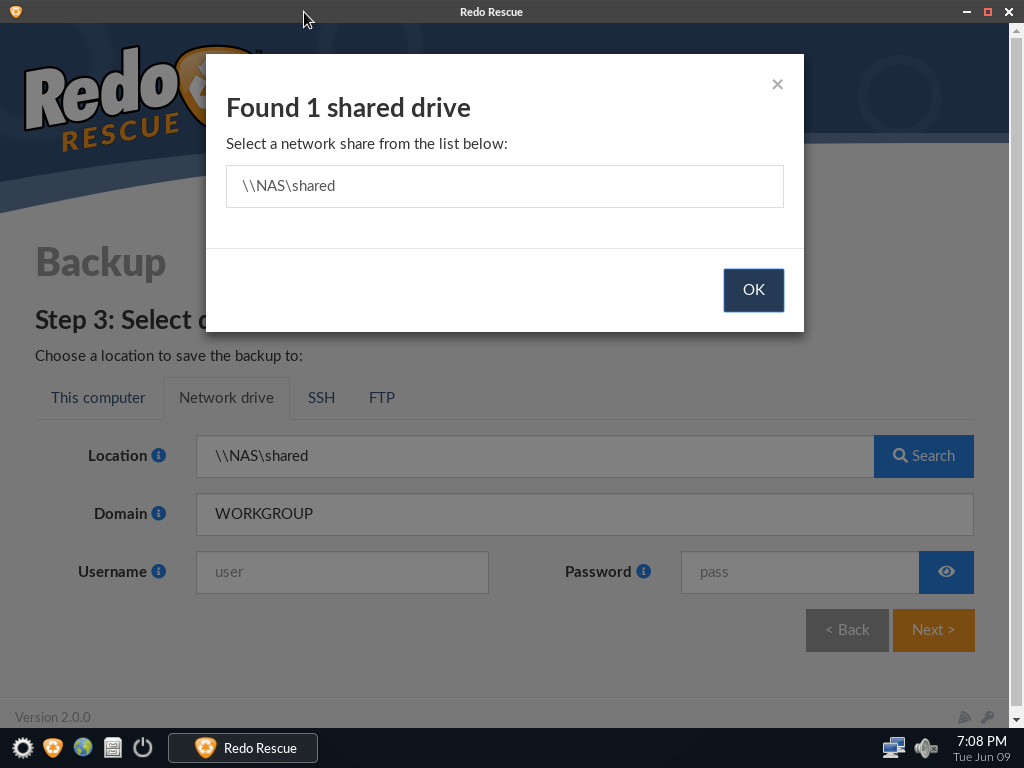Viewport: 1024px width, 768px height.
Task: Click the Username info icon
Action: coord(159,571)
